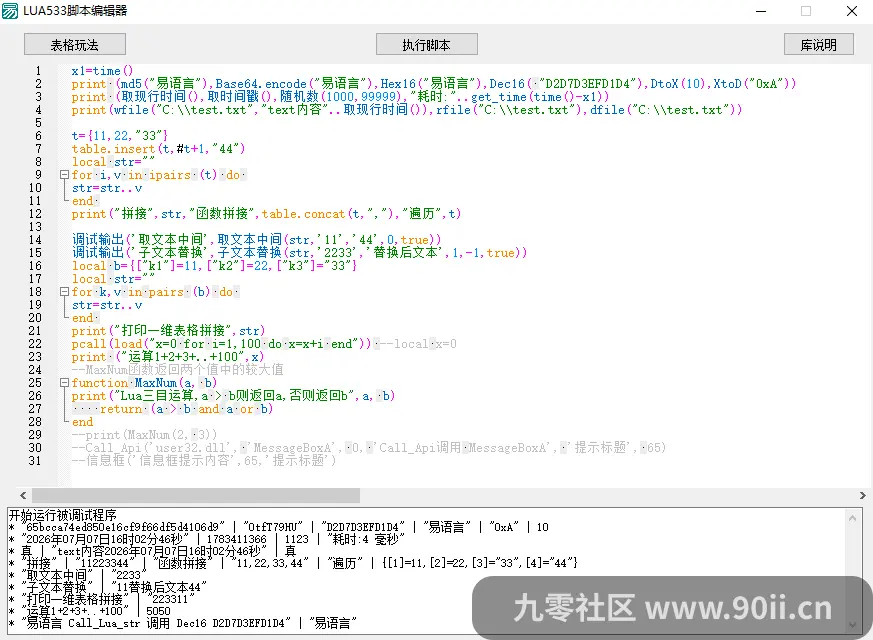Click the horizontal scrollbar thumb of code editor
Image resolution: width=873 pixels, height=640 pixels.
(x=196, y=495)
